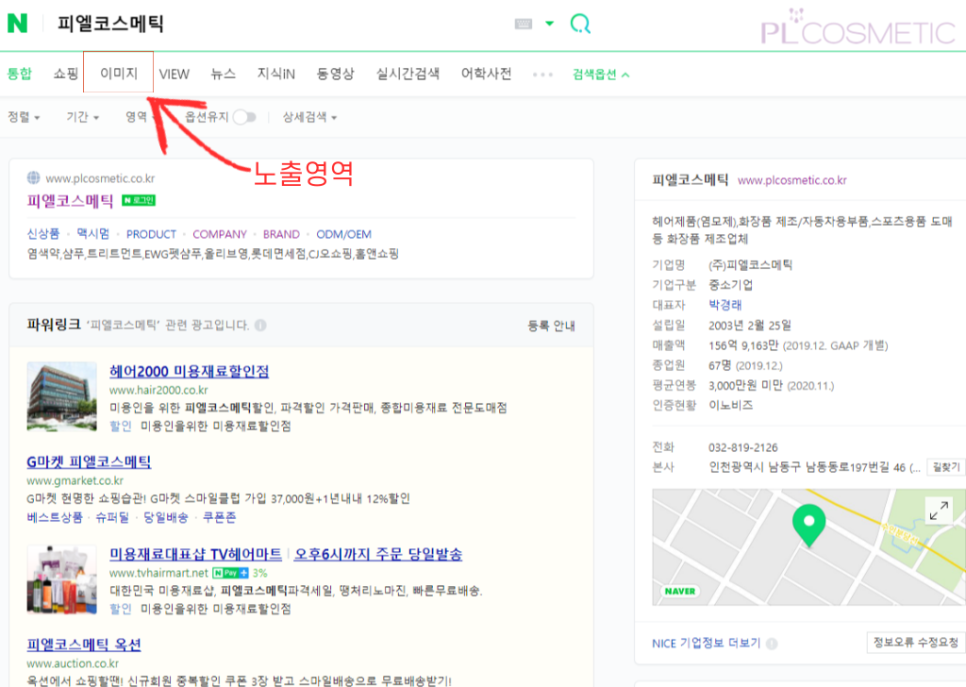The image size is (966, 687).
Task: Open the 기간 period dropdown
Action: click(x=83, y=116)
